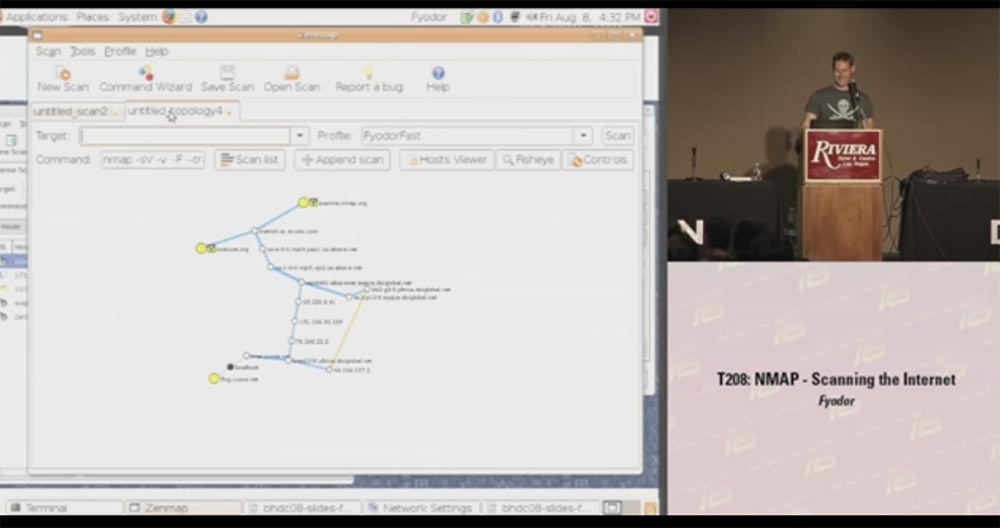Click the mail launcher icon in top panel
This screenshot has width=1000, height=528.
185,17
